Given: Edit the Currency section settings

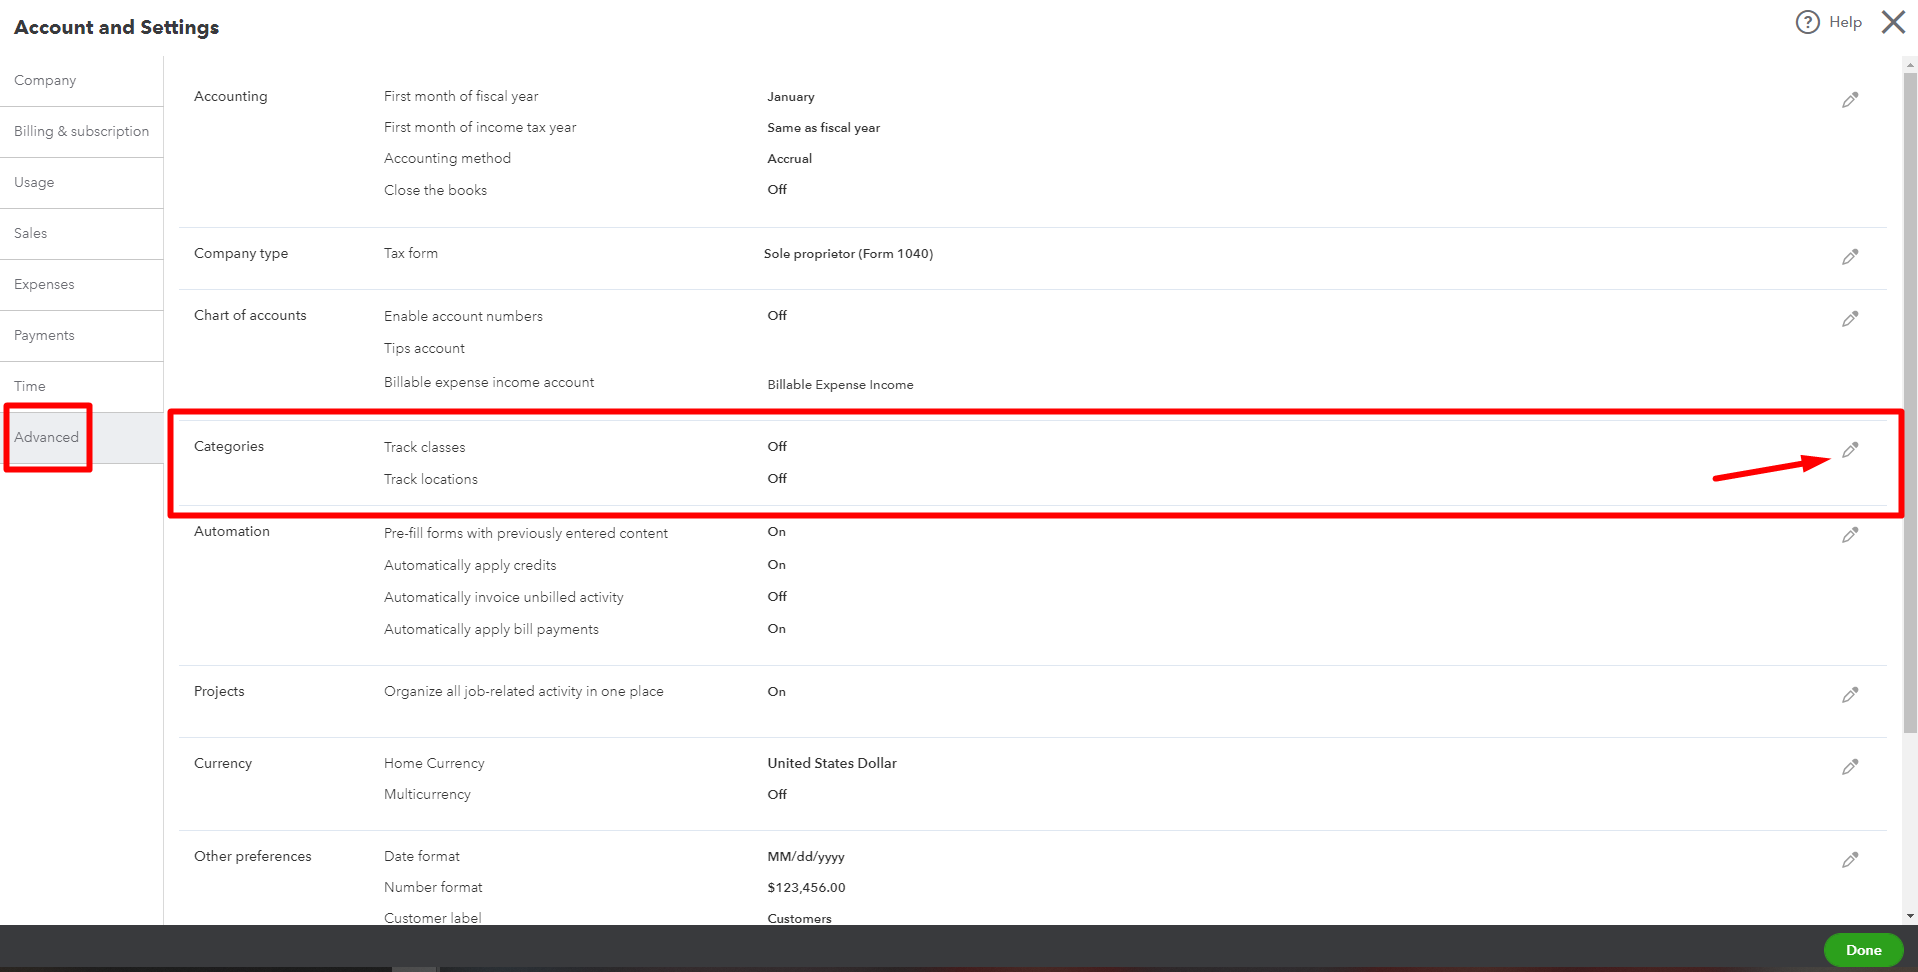Looking at the screenshot, I should (1849, 767).
